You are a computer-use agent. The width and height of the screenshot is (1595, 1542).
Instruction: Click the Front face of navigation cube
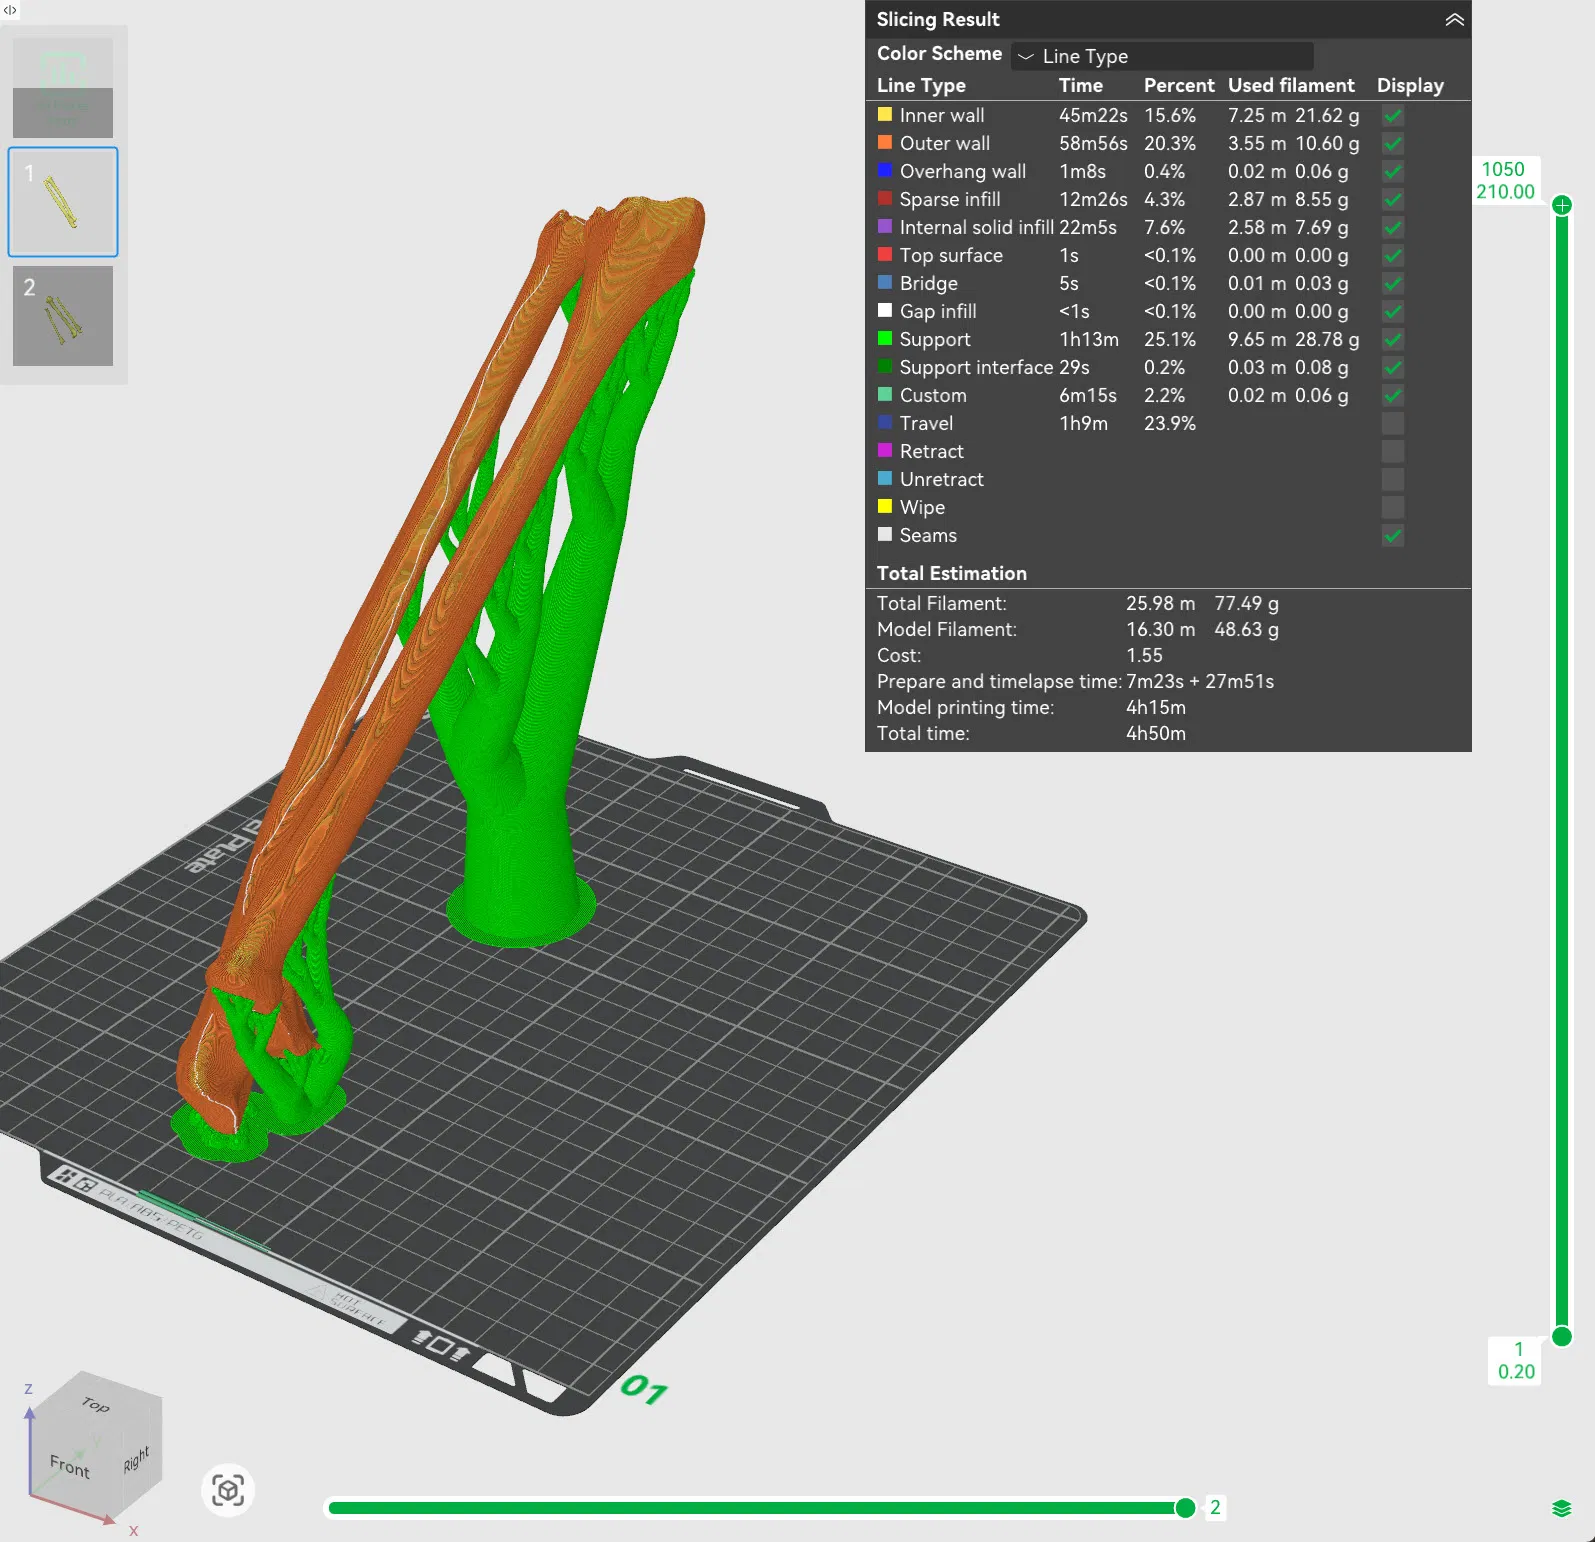tap(70, 1466)
